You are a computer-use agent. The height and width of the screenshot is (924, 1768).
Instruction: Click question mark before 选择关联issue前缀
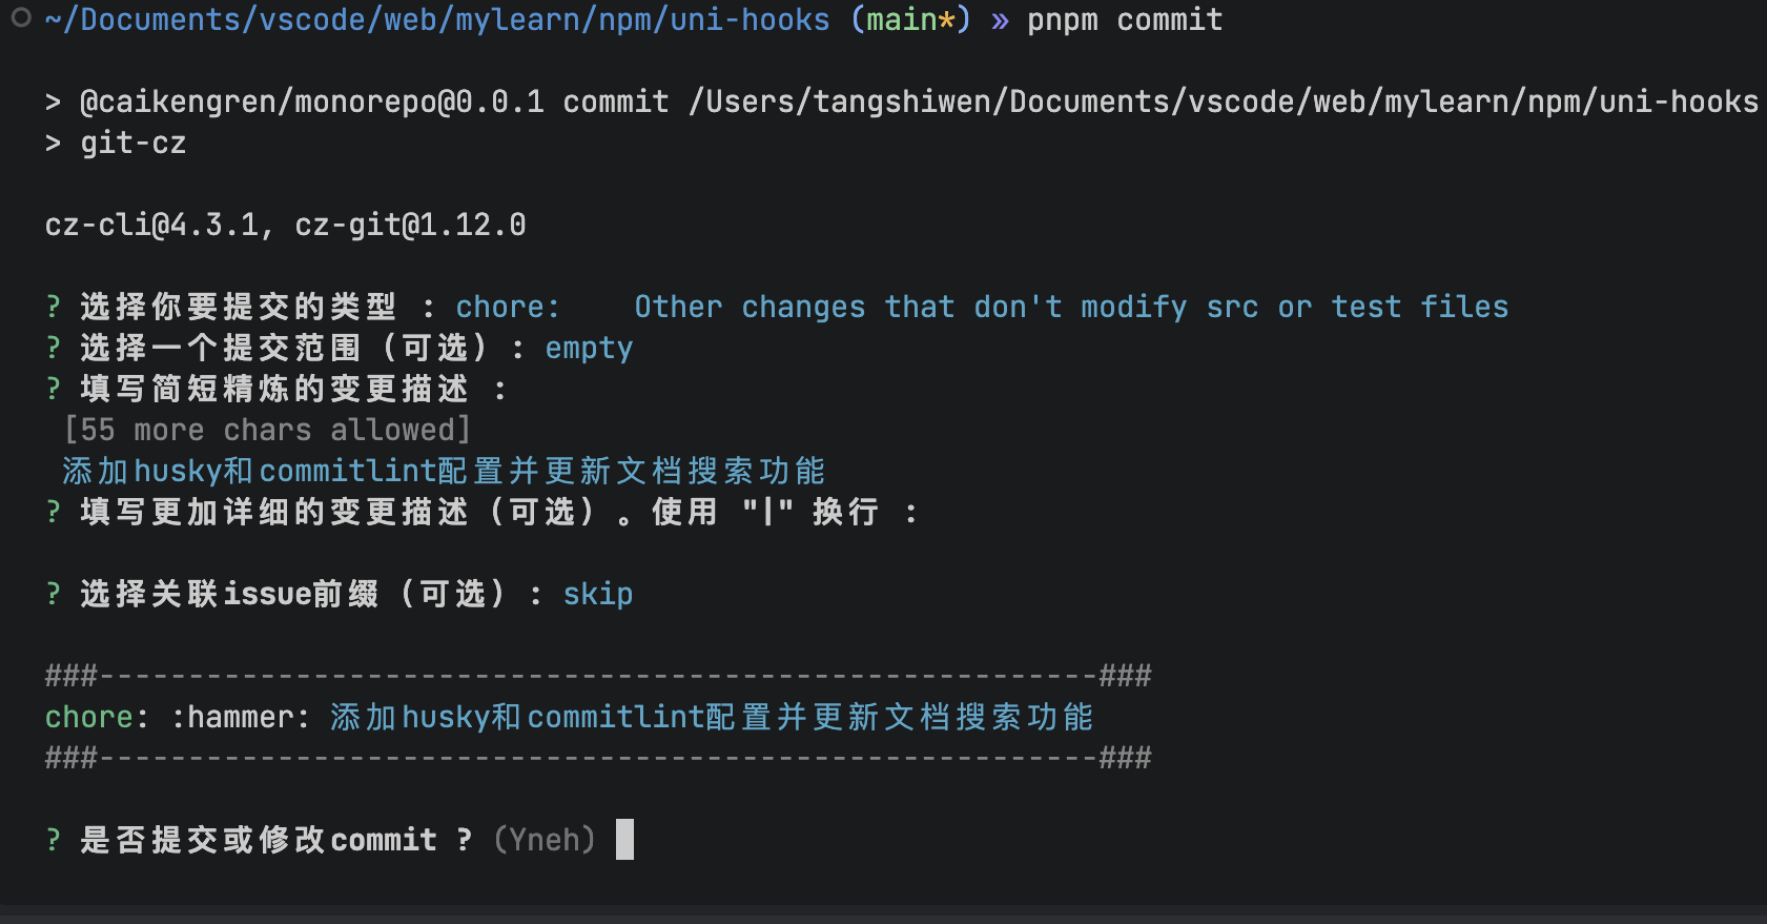tap(53, 594)
